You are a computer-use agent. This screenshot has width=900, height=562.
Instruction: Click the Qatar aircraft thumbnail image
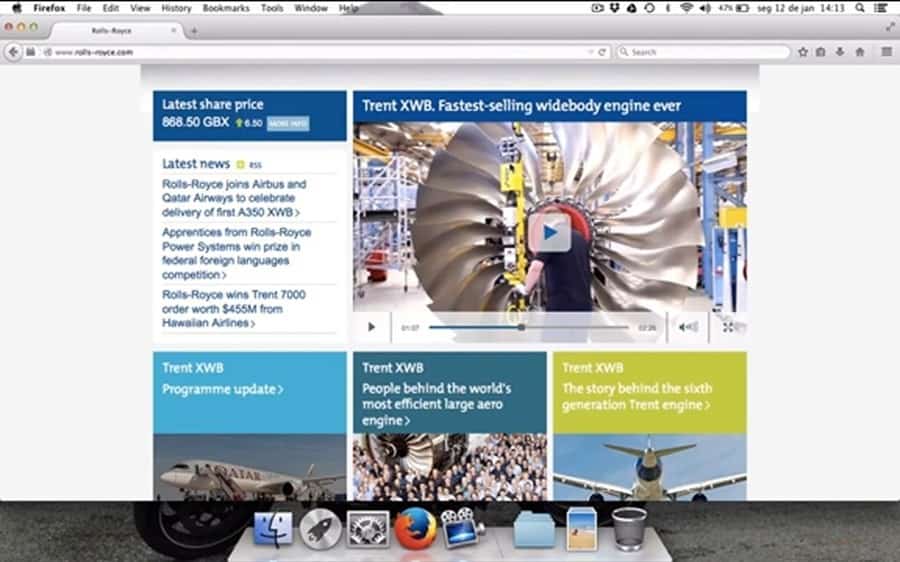pos(250,467)
